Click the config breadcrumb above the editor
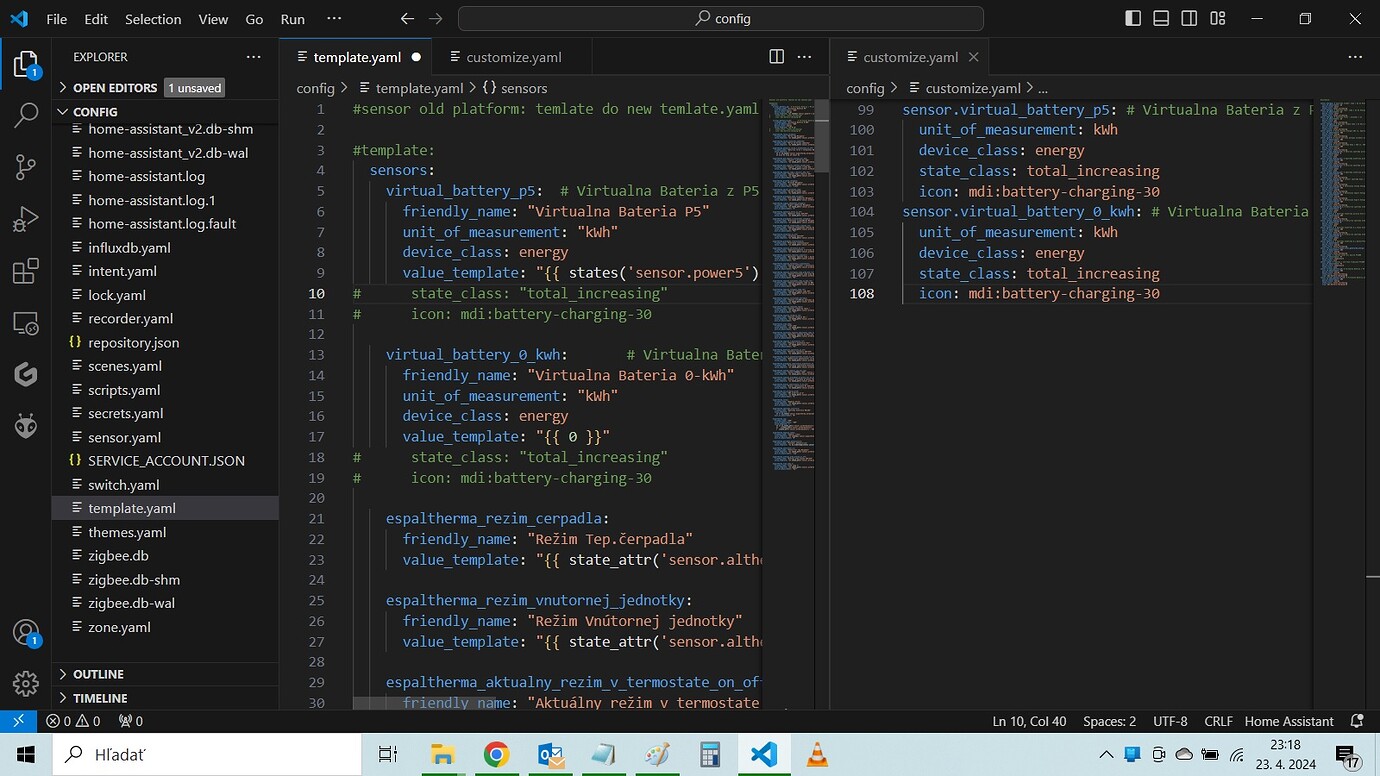This screenshot has width=1380, height=776. point(314,88)
